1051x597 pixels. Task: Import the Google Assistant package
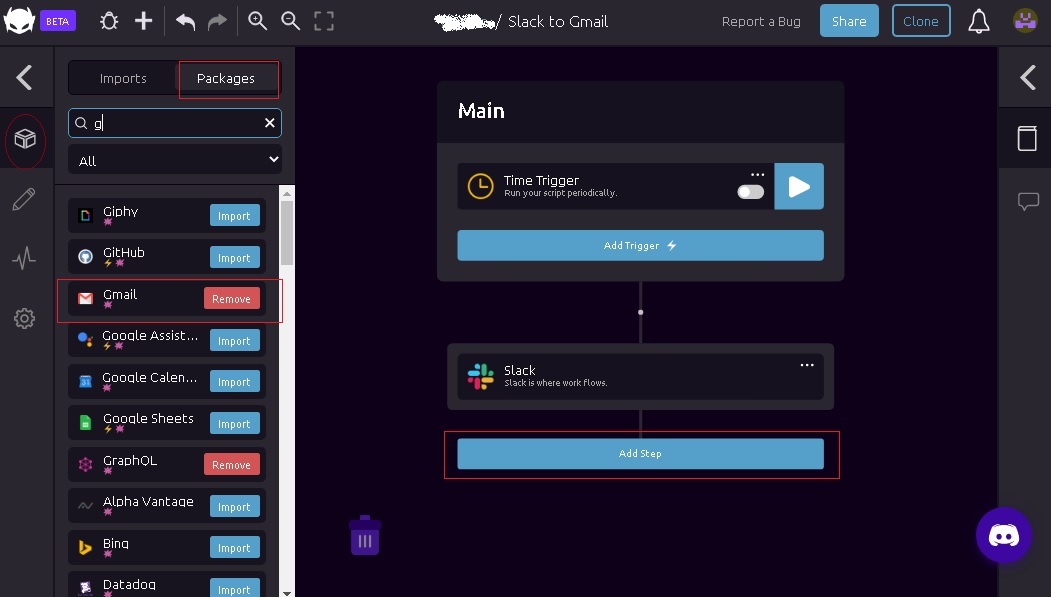(x=235, y=340)
